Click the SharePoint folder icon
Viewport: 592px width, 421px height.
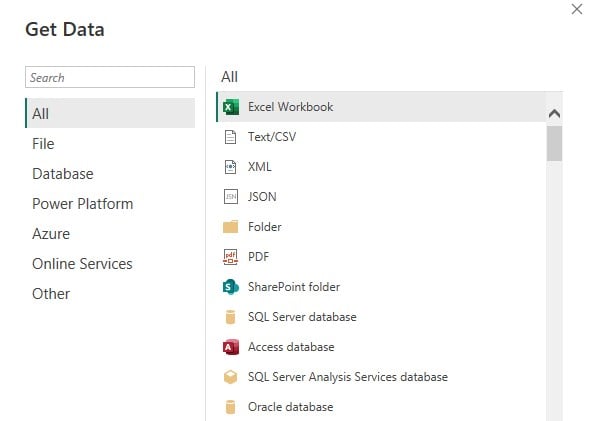pos(231,287)
